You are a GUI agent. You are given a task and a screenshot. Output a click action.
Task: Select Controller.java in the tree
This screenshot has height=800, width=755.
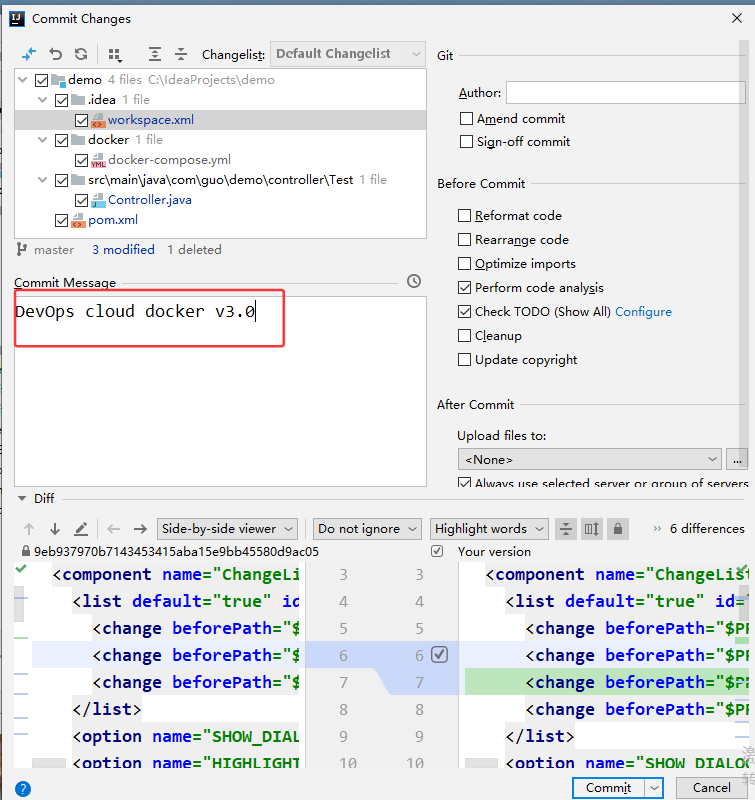[149, 200]
